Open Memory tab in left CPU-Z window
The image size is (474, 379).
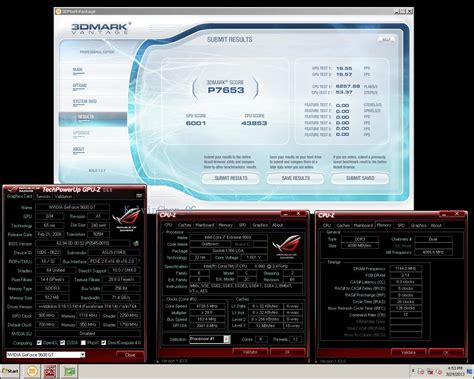pos(225,225)
